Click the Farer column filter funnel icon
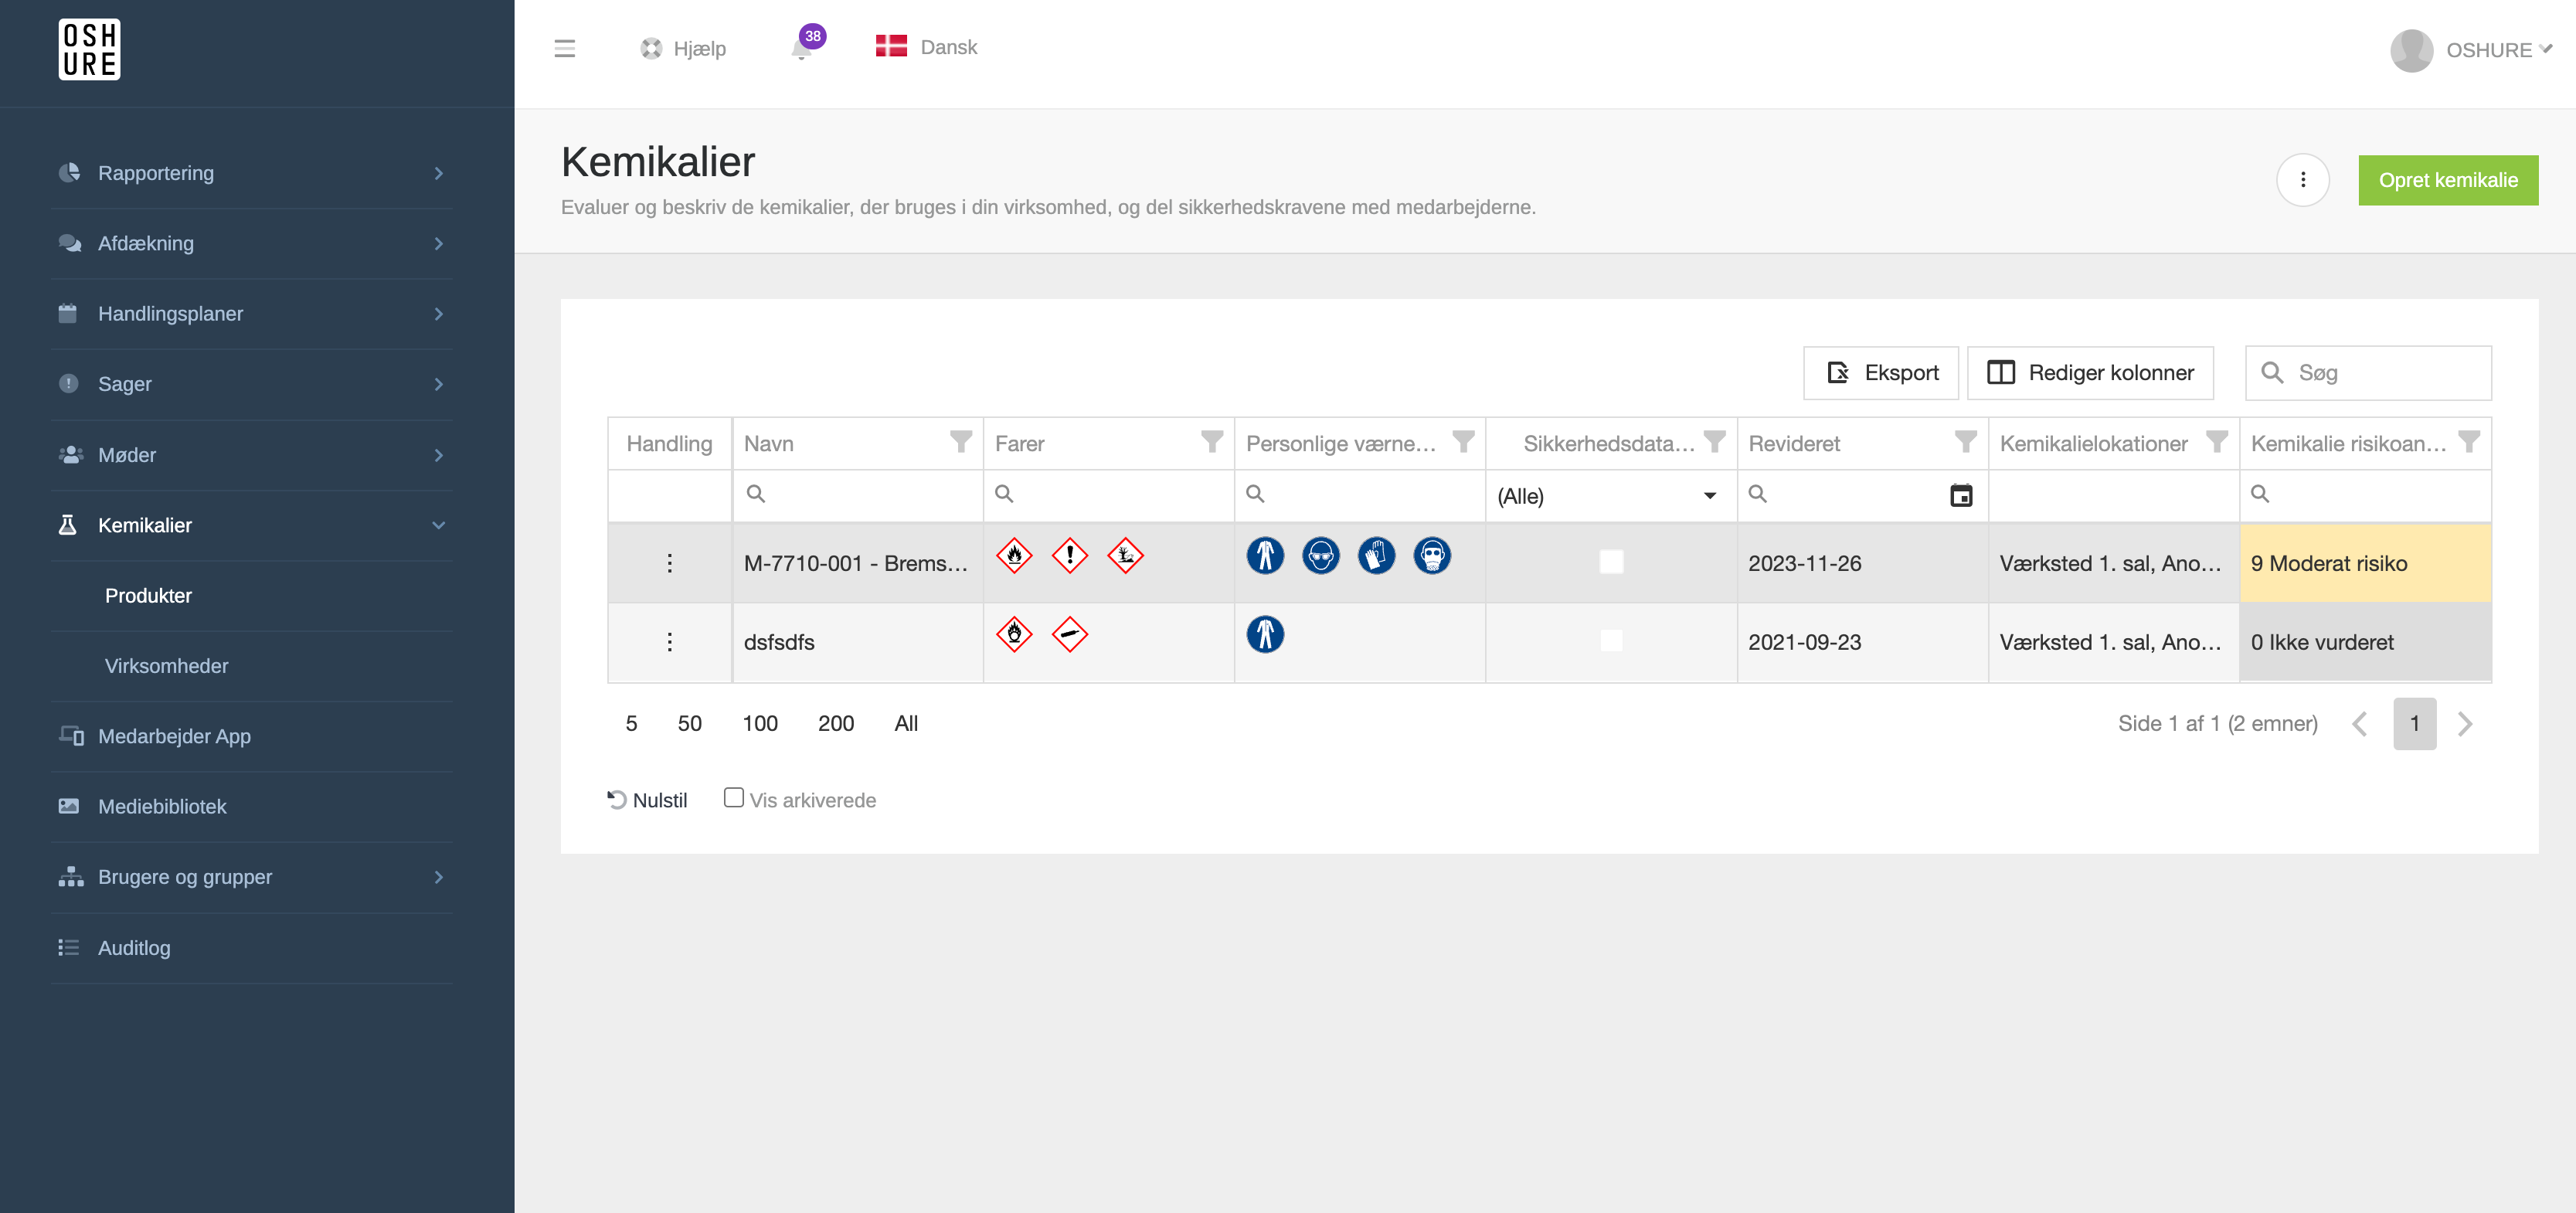The width and height of the screenshot is (2576, 1213). [x=1211, y=442]
